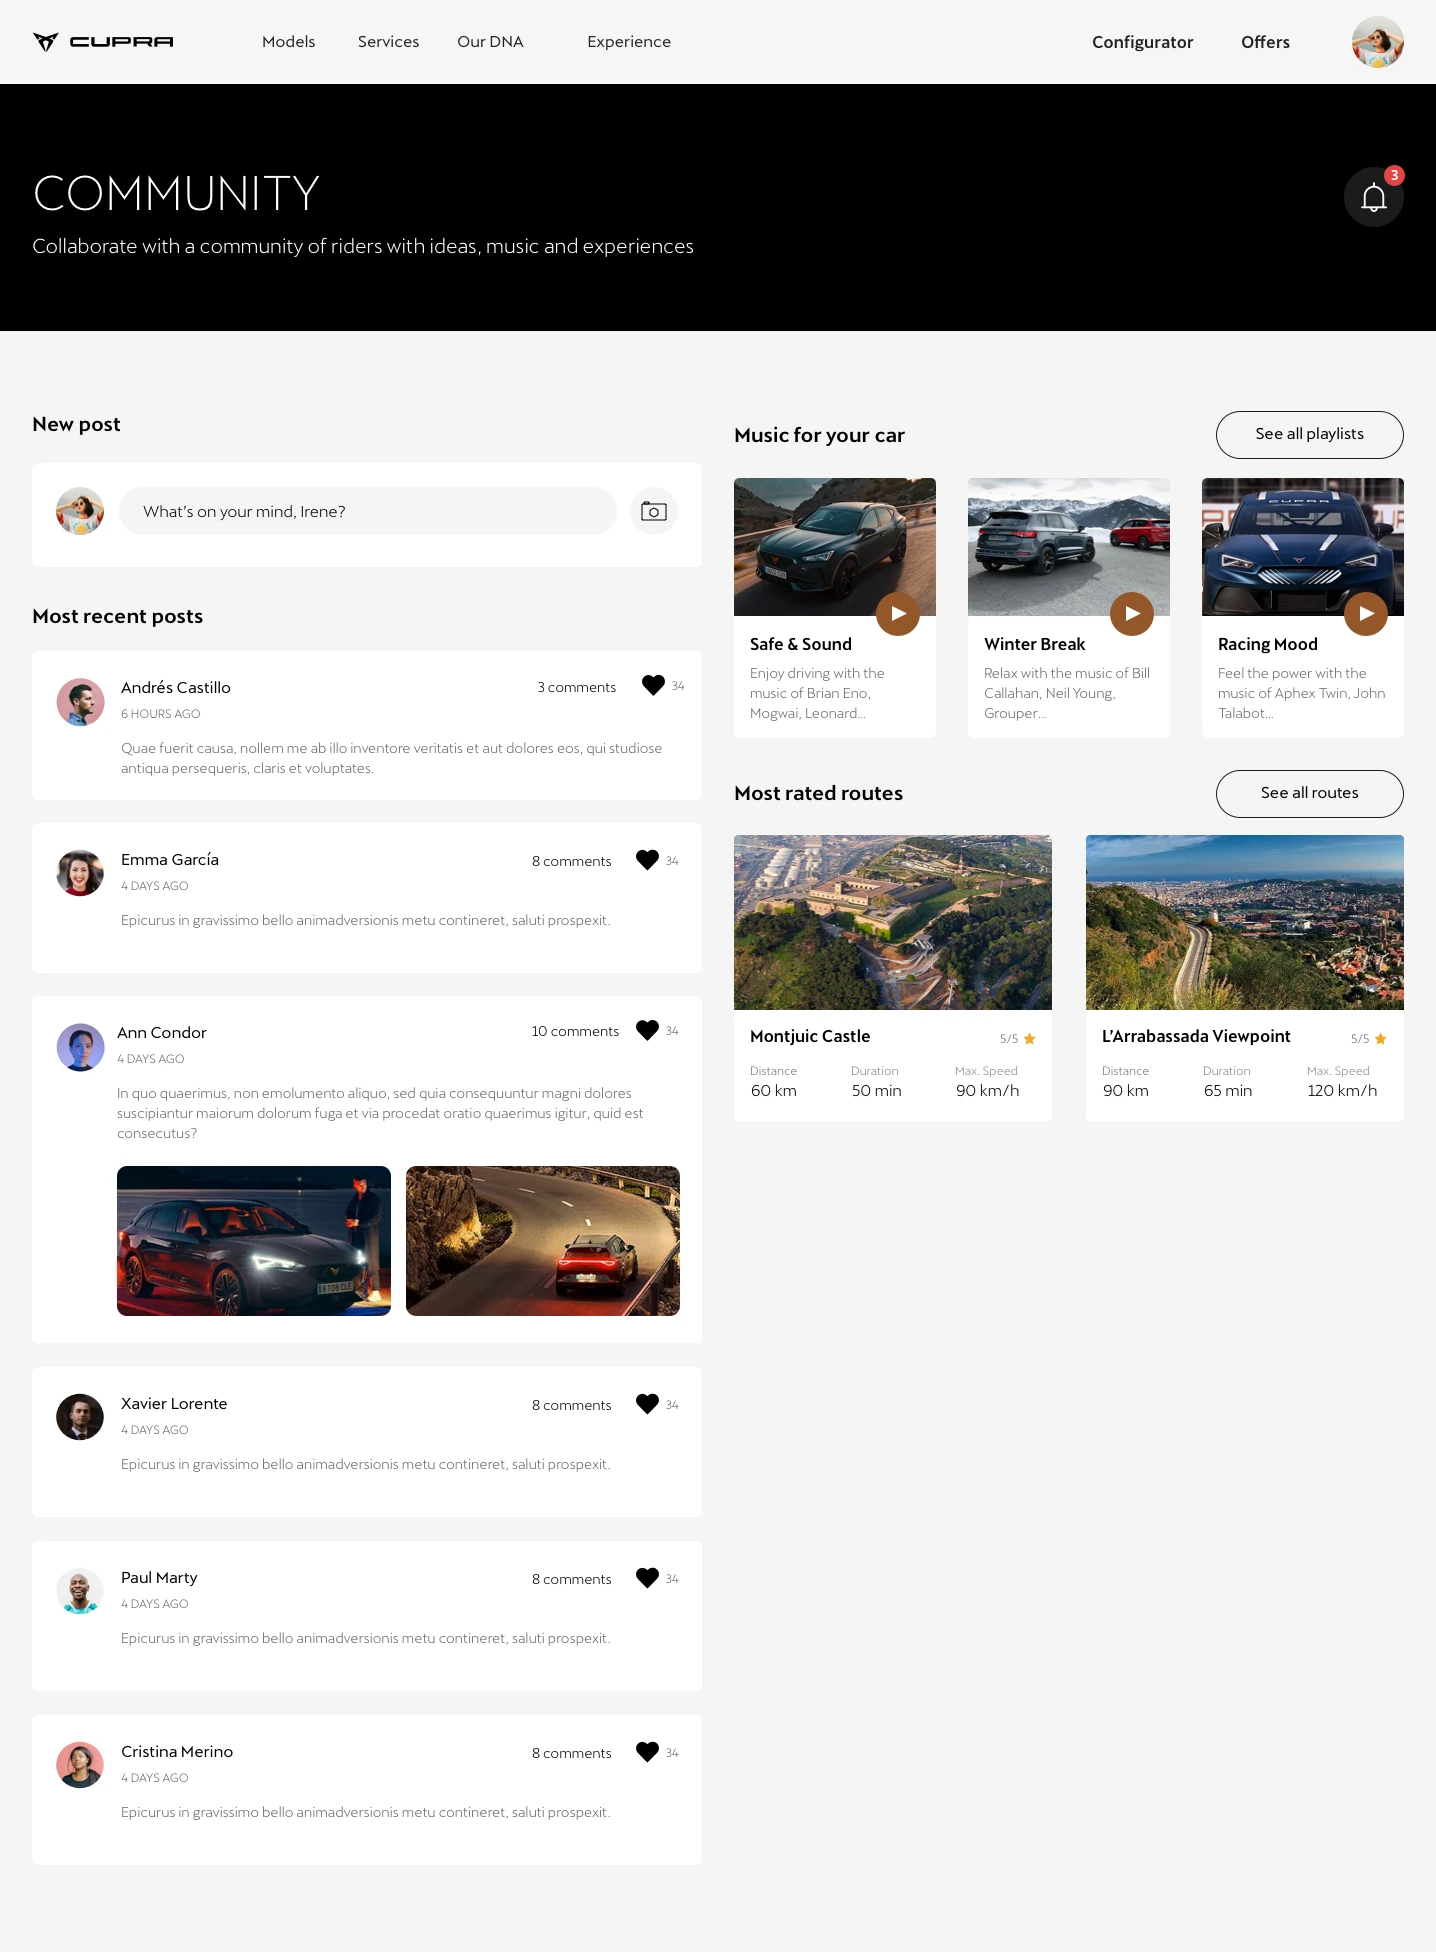Click the '50 min' duration value
1436x1952 pixels.
(877, 1090)
